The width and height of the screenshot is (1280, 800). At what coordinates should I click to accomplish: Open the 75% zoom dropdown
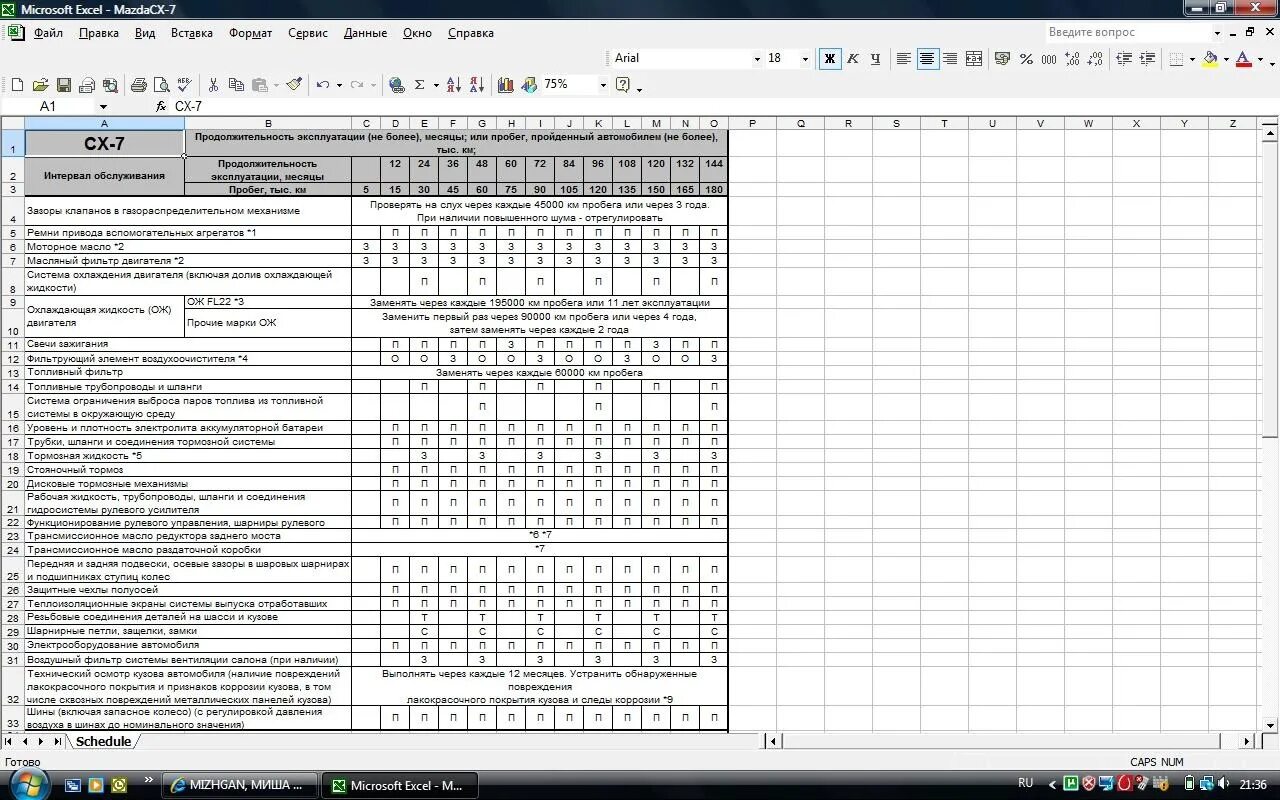602,85
